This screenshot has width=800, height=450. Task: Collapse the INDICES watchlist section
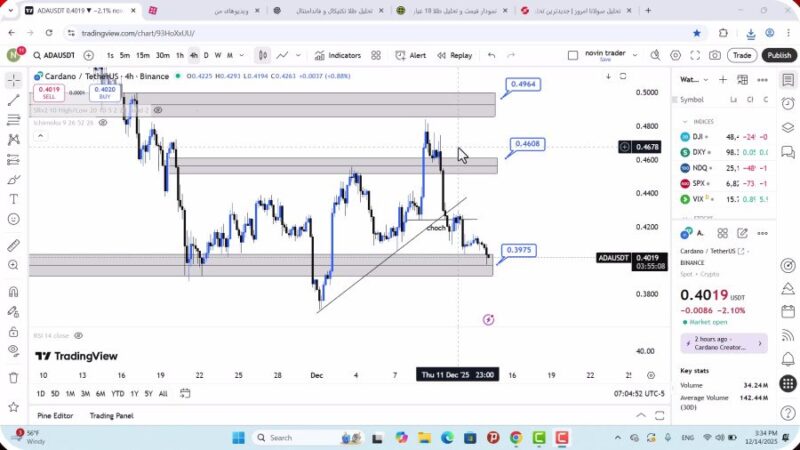(x=683, y=121)
